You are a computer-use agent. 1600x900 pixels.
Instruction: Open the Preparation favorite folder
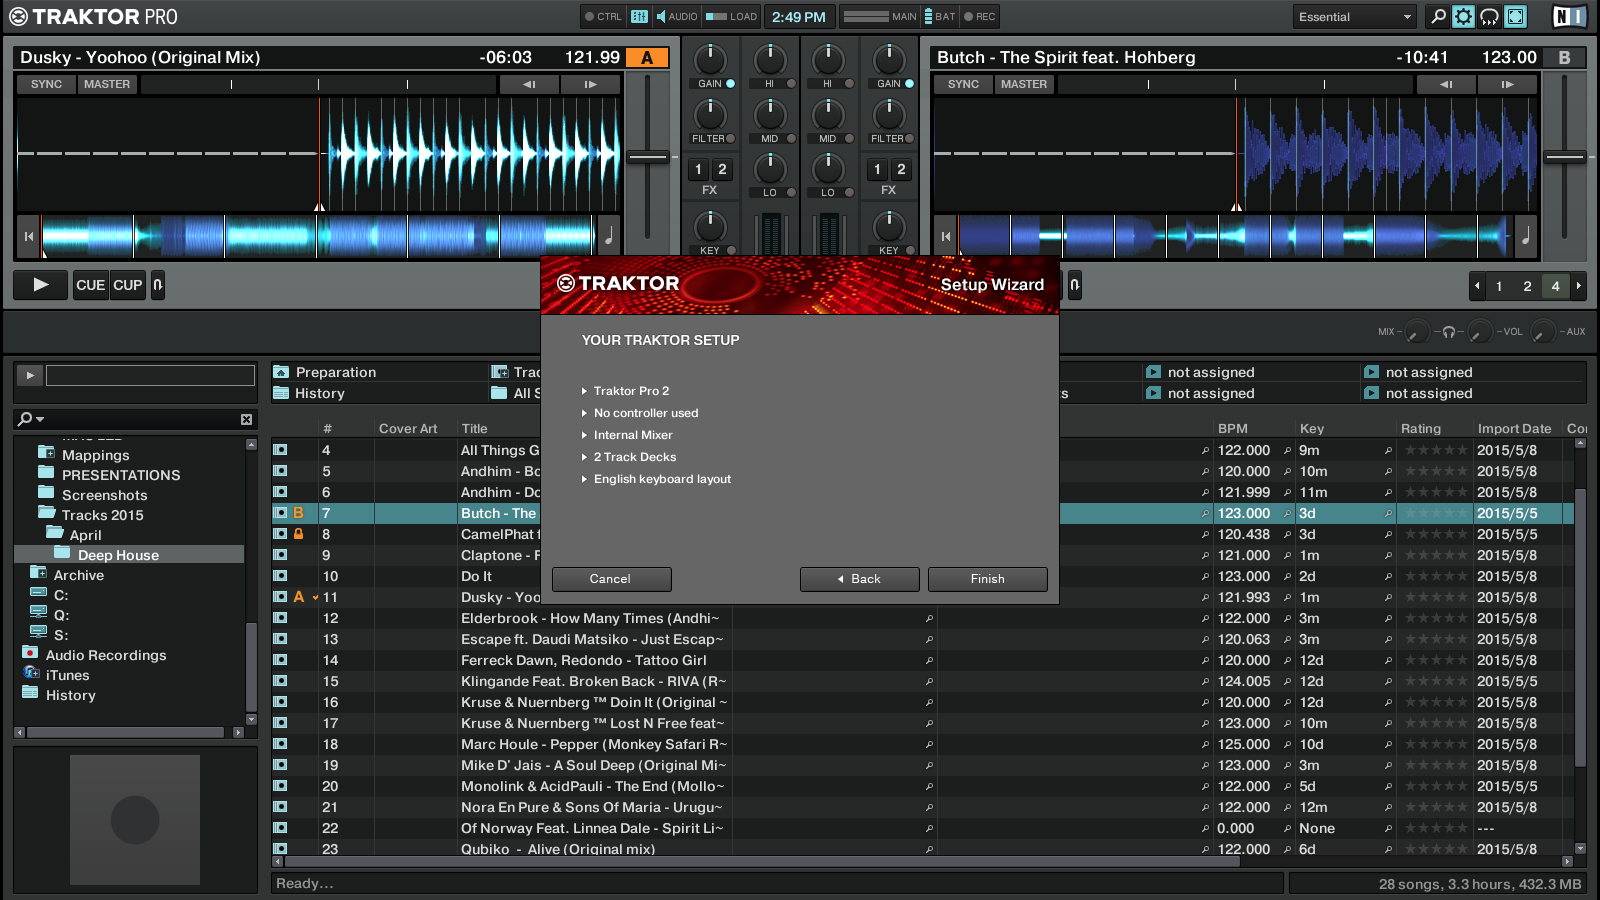tap(326, 372)
